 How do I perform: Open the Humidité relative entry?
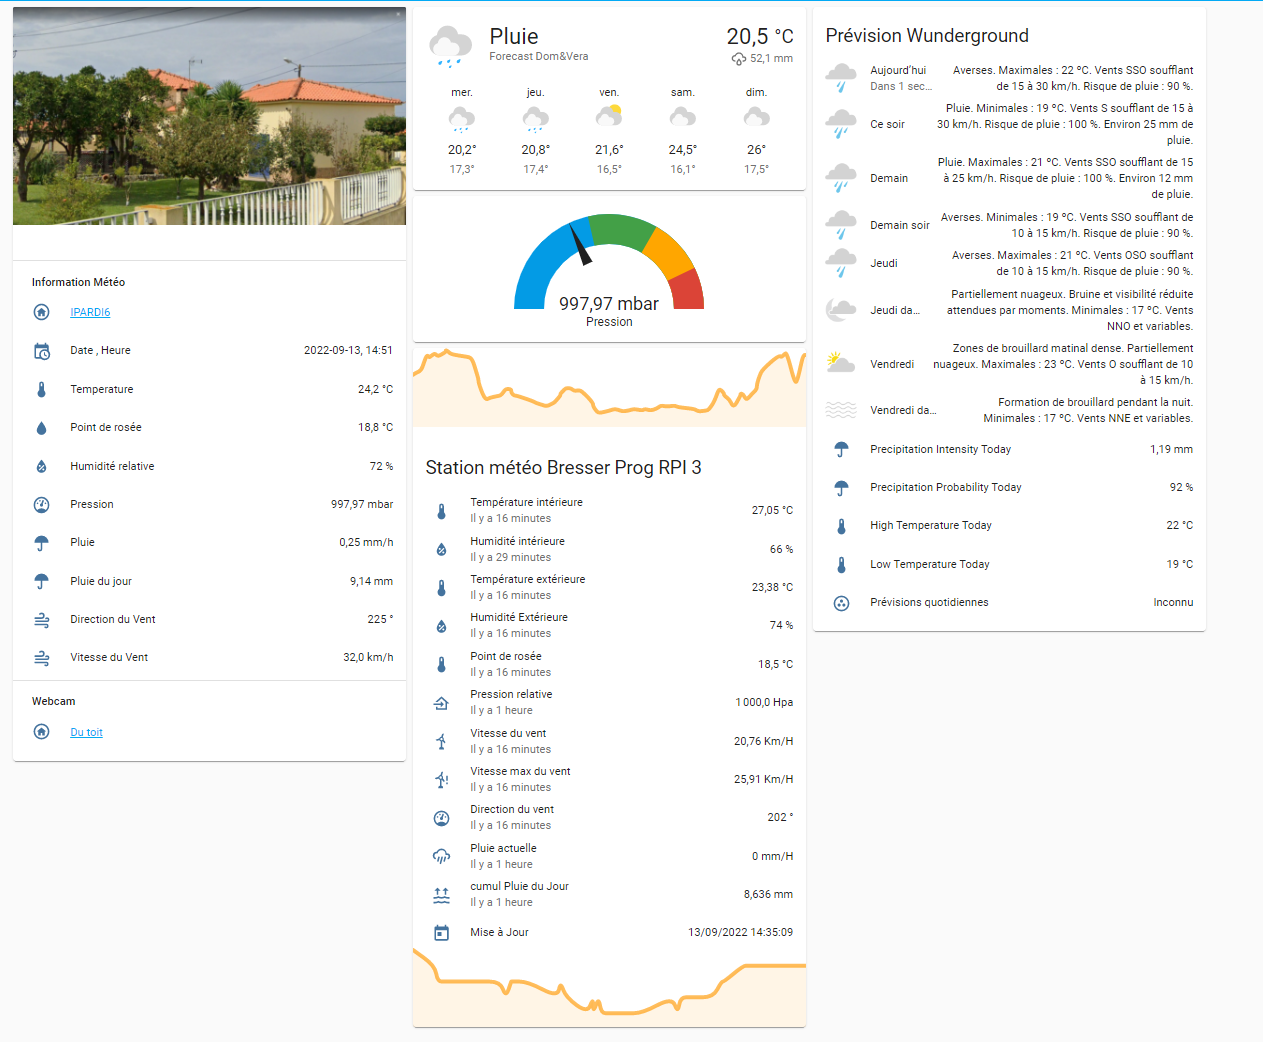pyautogui.click(x=210, y=466)
